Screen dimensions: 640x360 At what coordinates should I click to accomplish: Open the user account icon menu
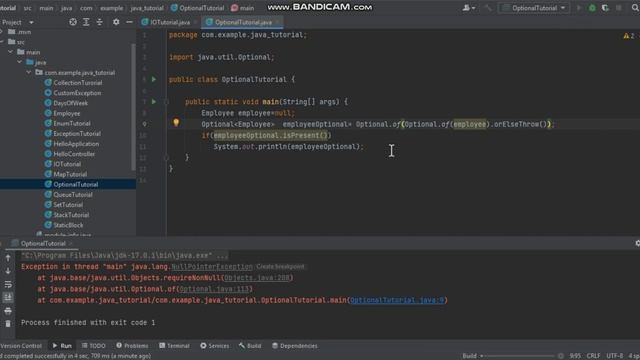[x=469, y=8]
